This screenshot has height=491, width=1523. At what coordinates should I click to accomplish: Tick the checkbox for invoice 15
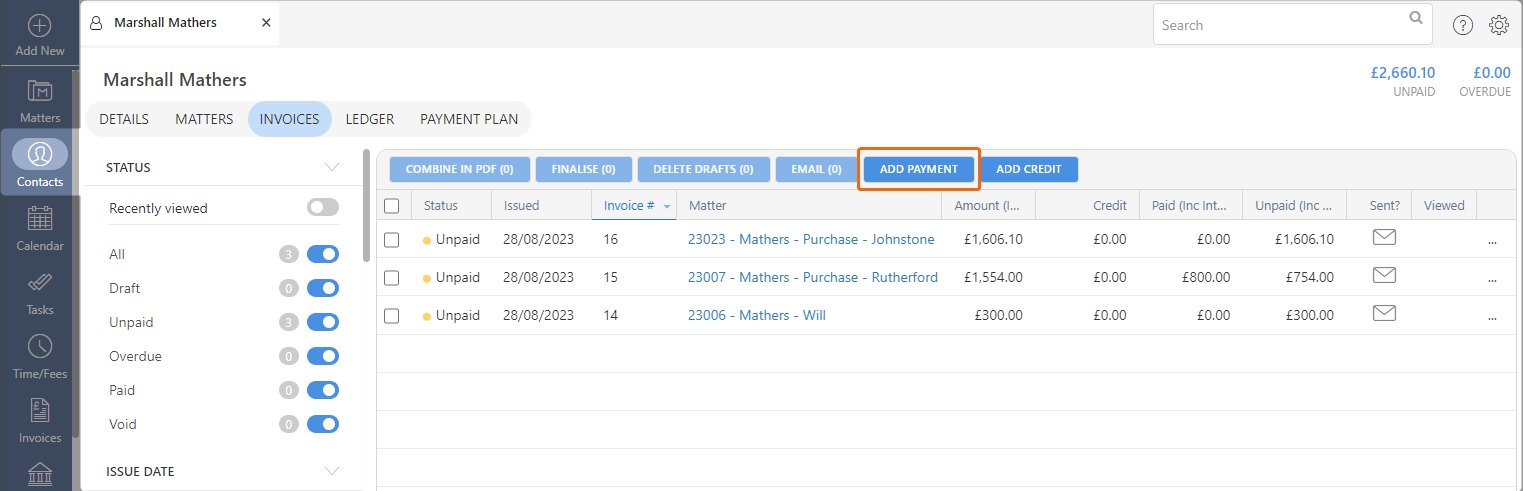392,277
